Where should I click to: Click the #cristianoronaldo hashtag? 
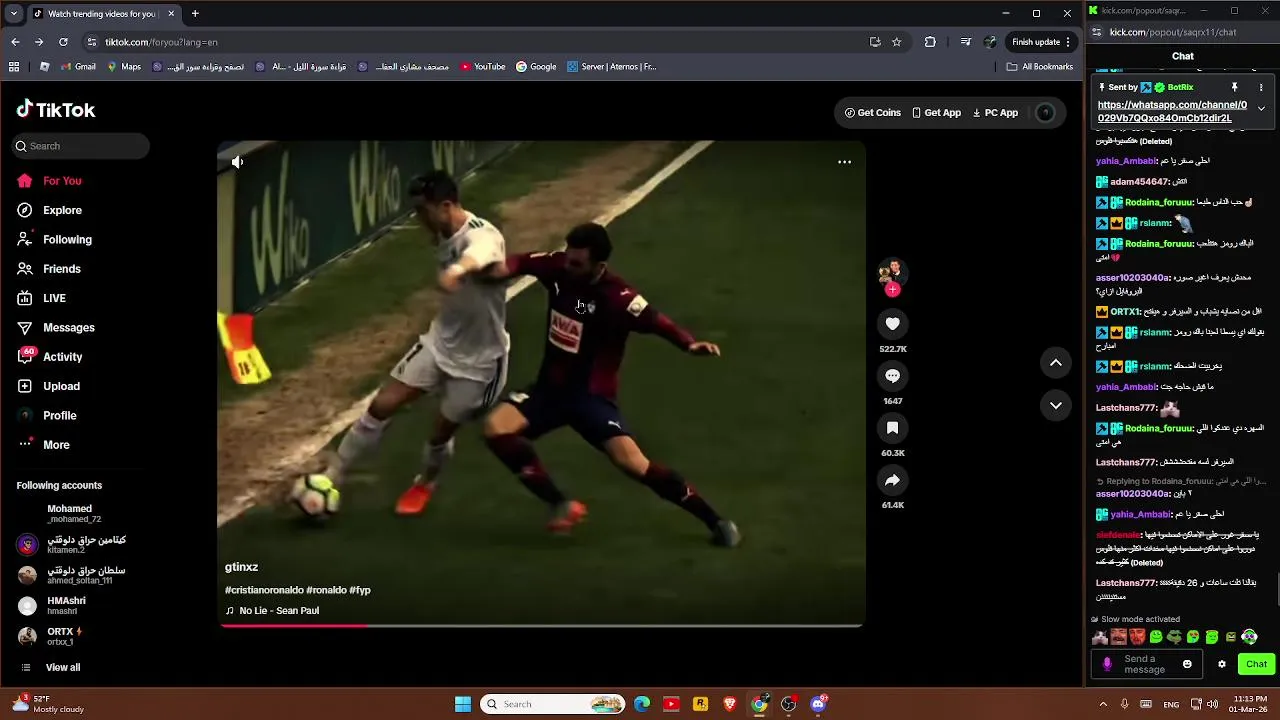pos(264,590)
